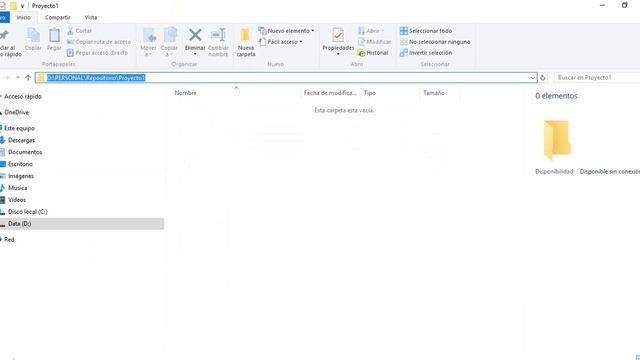Click the '0 elementos' text

click(x=556, y=96)
